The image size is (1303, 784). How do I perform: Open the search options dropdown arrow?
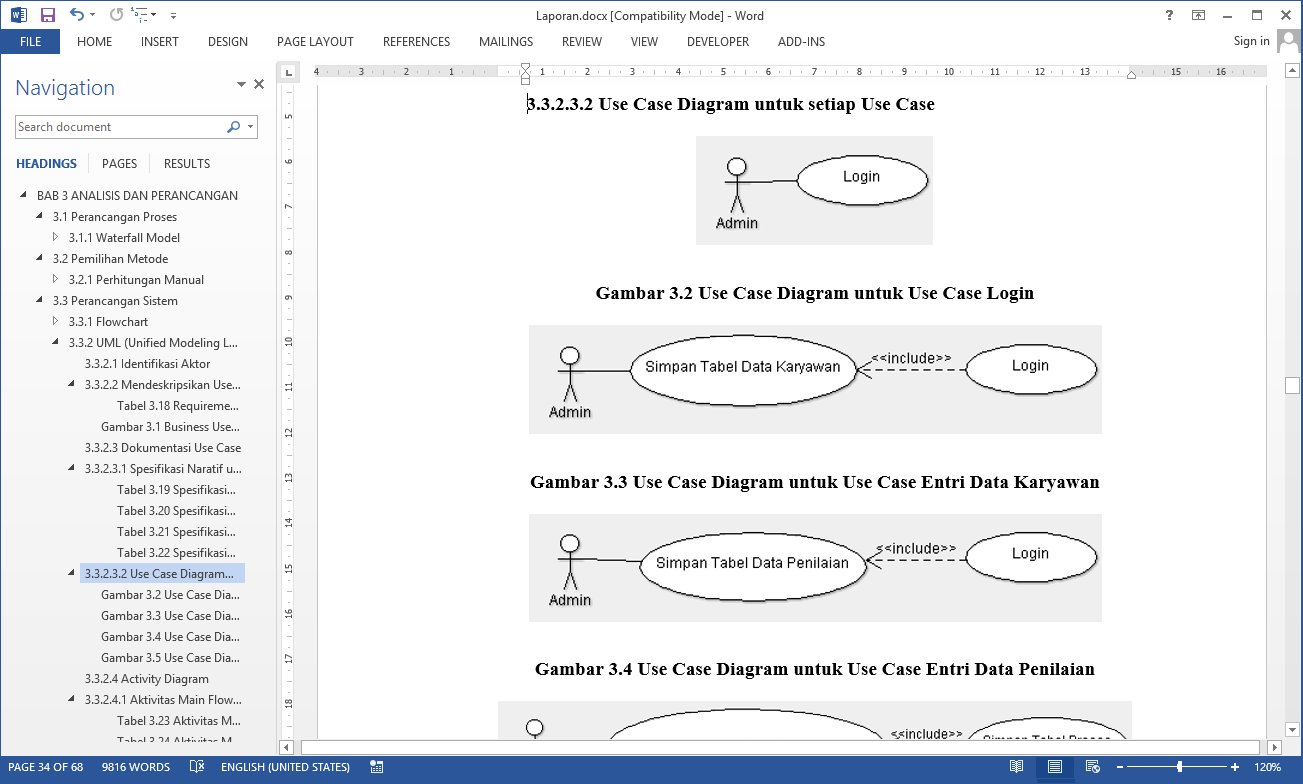250,127
